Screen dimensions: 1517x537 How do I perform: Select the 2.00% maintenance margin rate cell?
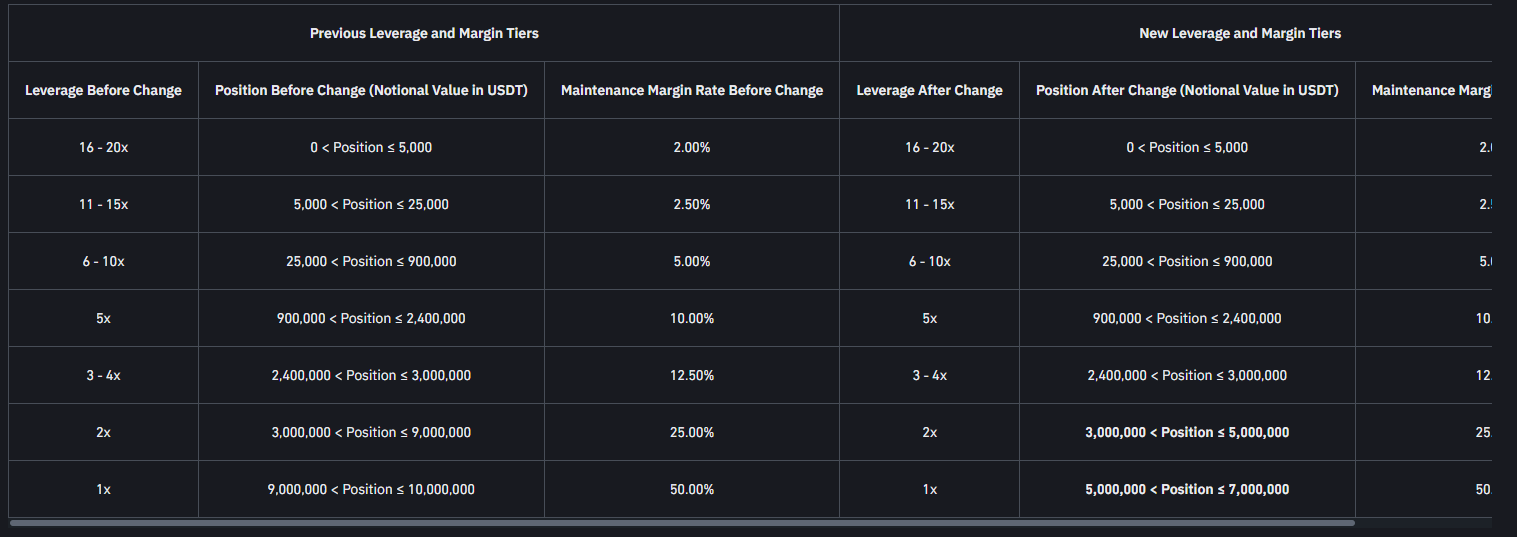pyautogui.click(x=692, y=147)
